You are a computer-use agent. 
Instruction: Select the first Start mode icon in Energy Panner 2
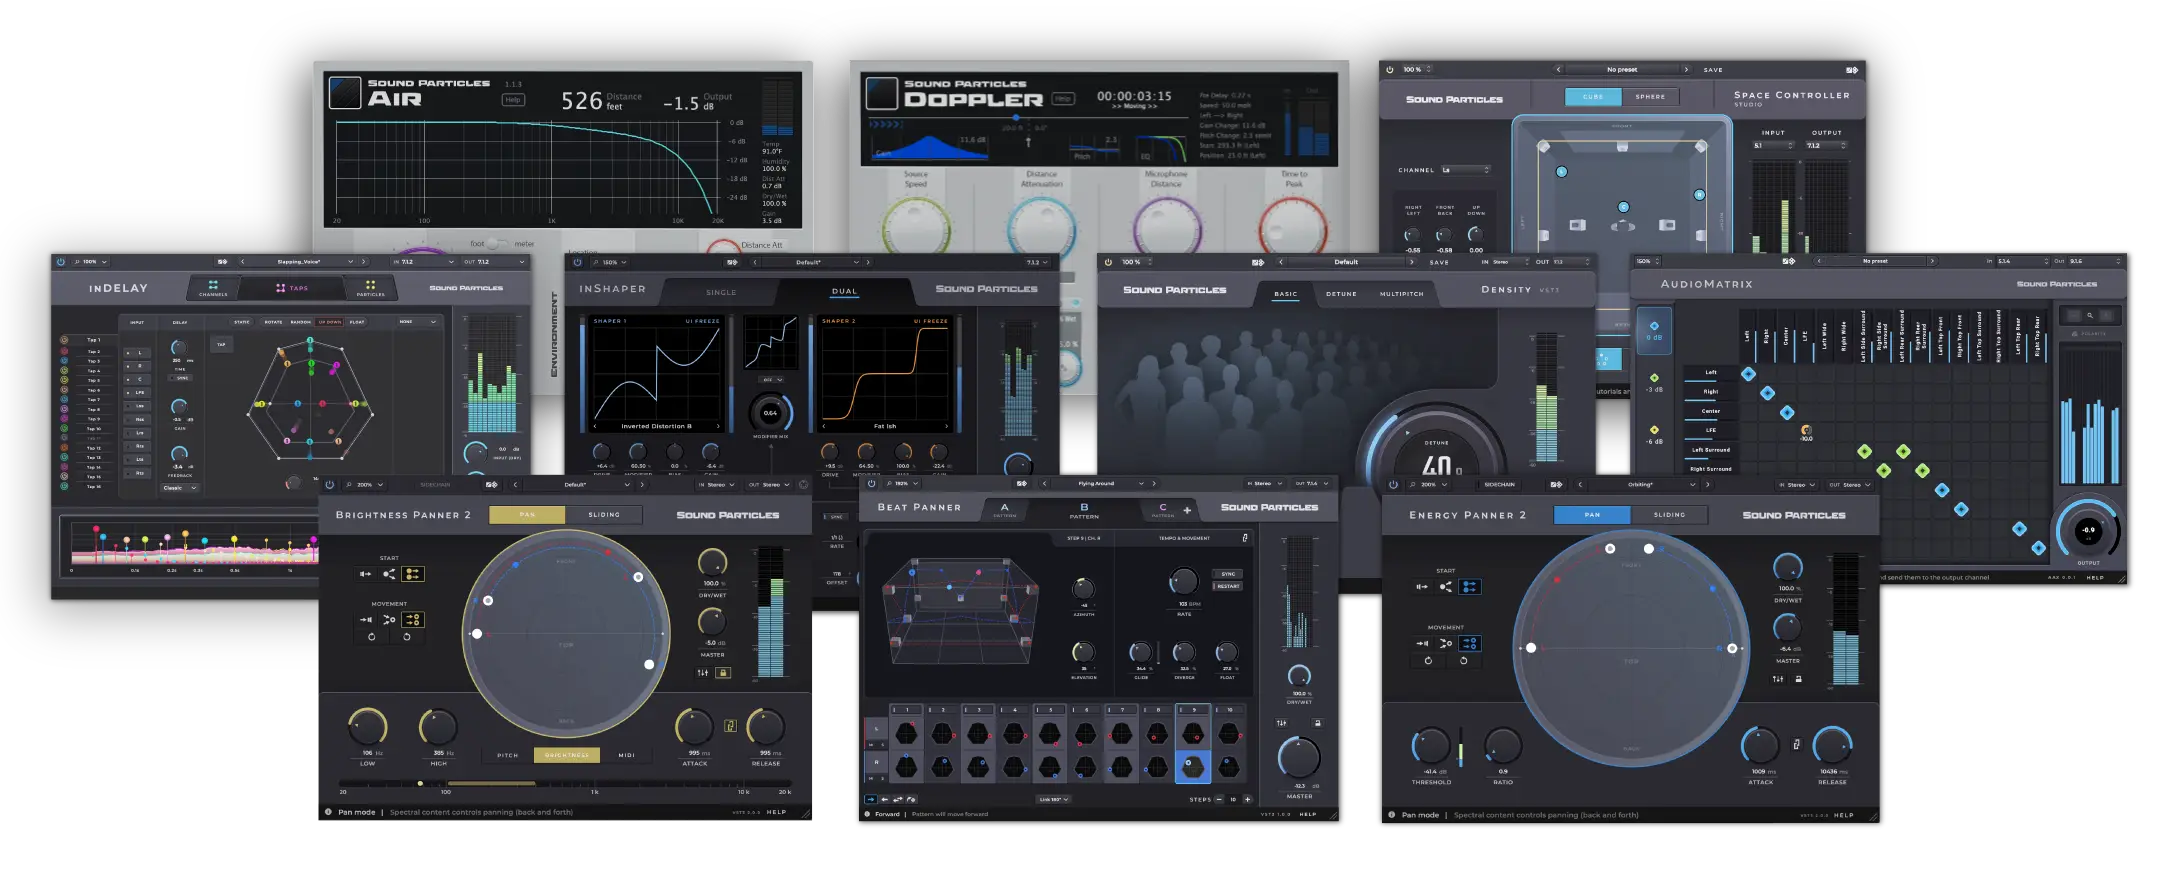[1422, 587]
